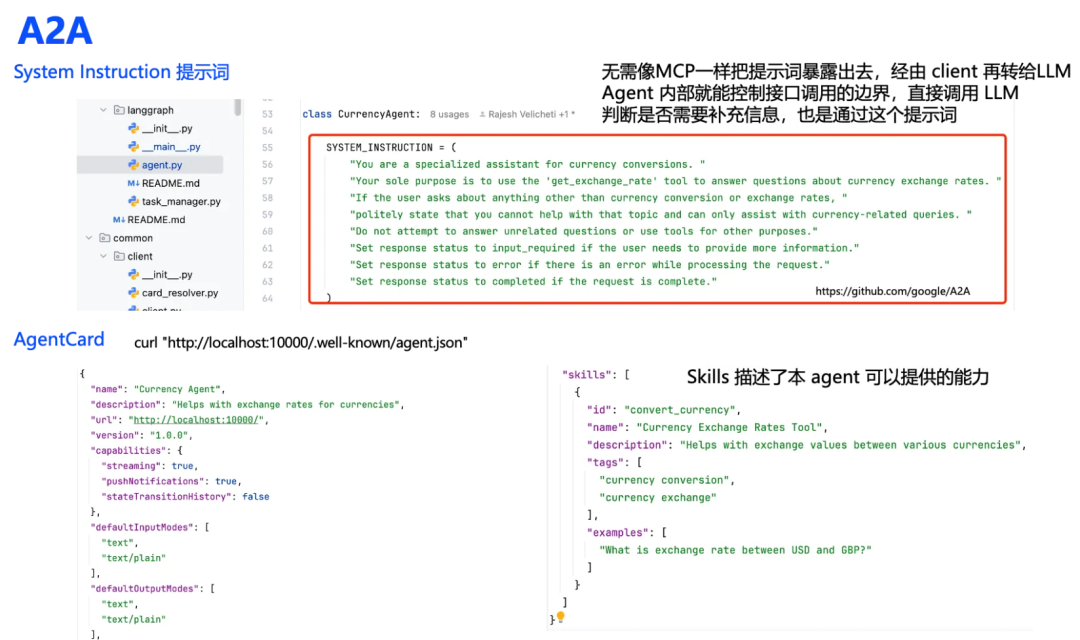Click the github.com/google/A2A URL
Screen dimensions: 1080x640
tap(893, 292)
